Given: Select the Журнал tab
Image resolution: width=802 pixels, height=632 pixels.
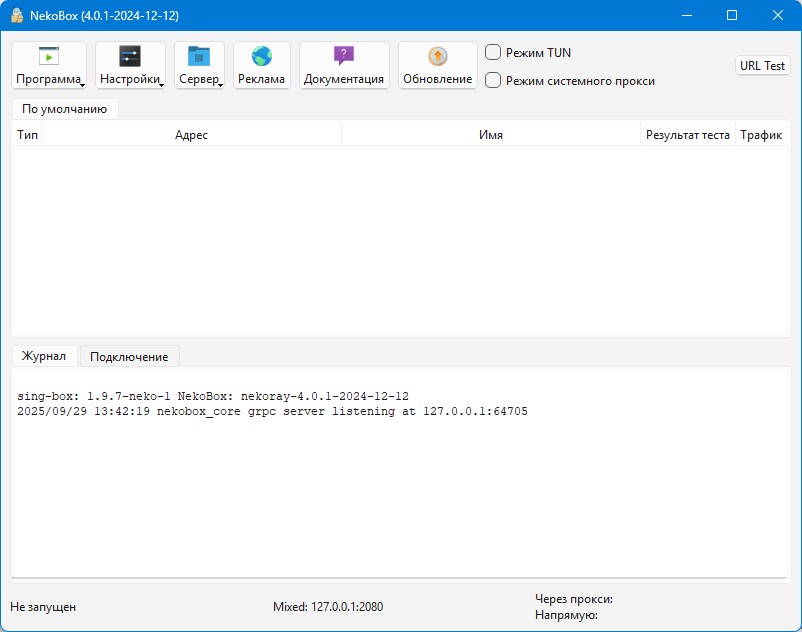Looking at the screenshot, I should click(x=44, y=356).
